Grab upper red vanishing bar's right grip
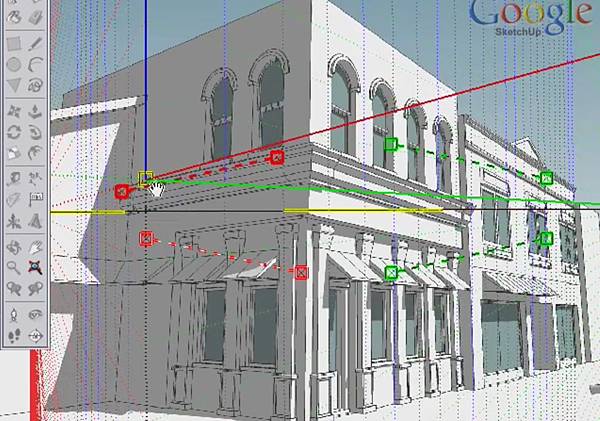Viewport: 600px width, 421px height. [277, 157]
